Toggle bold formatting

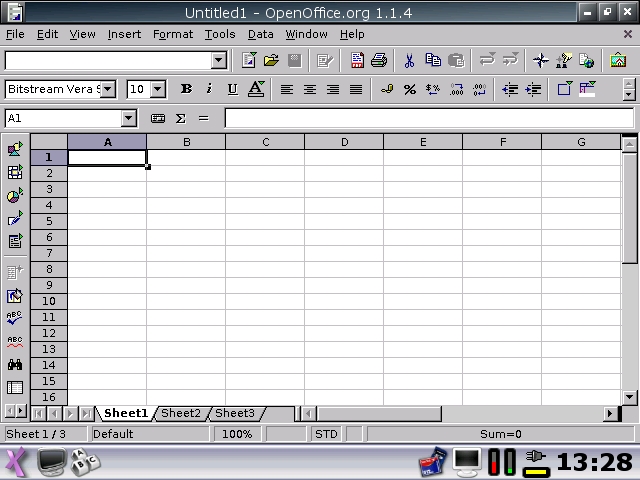[186, 89]
